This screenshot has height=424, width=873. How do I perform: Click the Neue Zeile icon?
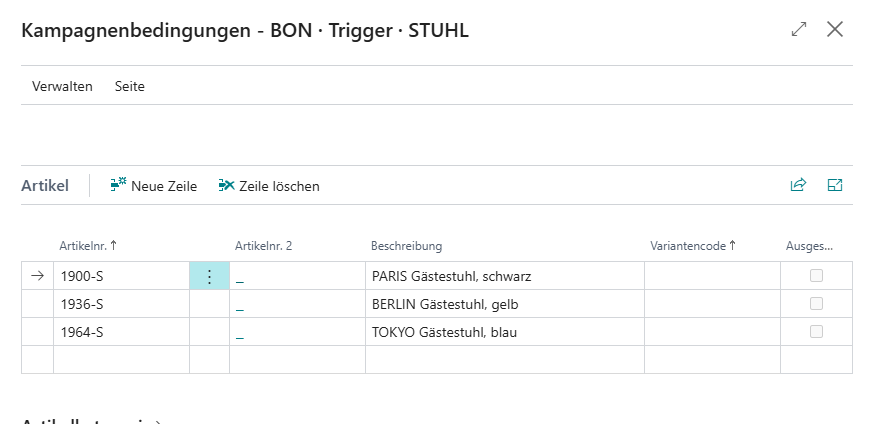tap(118, 185)
